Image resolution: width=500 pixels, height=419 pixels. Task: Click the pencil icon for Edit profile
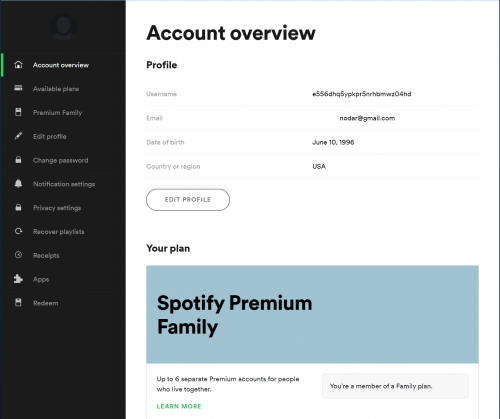point(18,136)
